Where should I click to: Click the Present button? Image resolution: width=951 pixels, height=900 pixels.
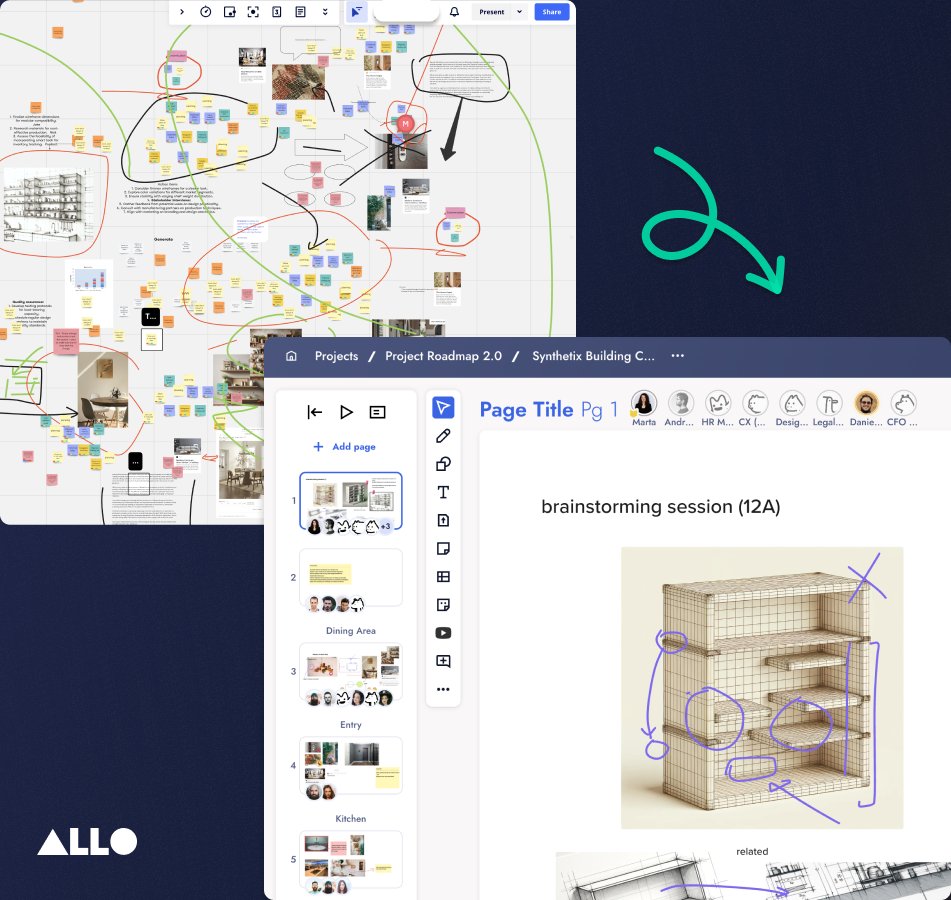click(491, 12)
